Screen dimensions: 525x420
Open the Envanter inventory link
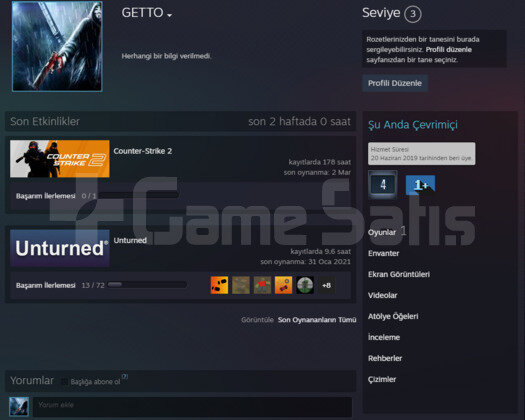pos(383,253)
